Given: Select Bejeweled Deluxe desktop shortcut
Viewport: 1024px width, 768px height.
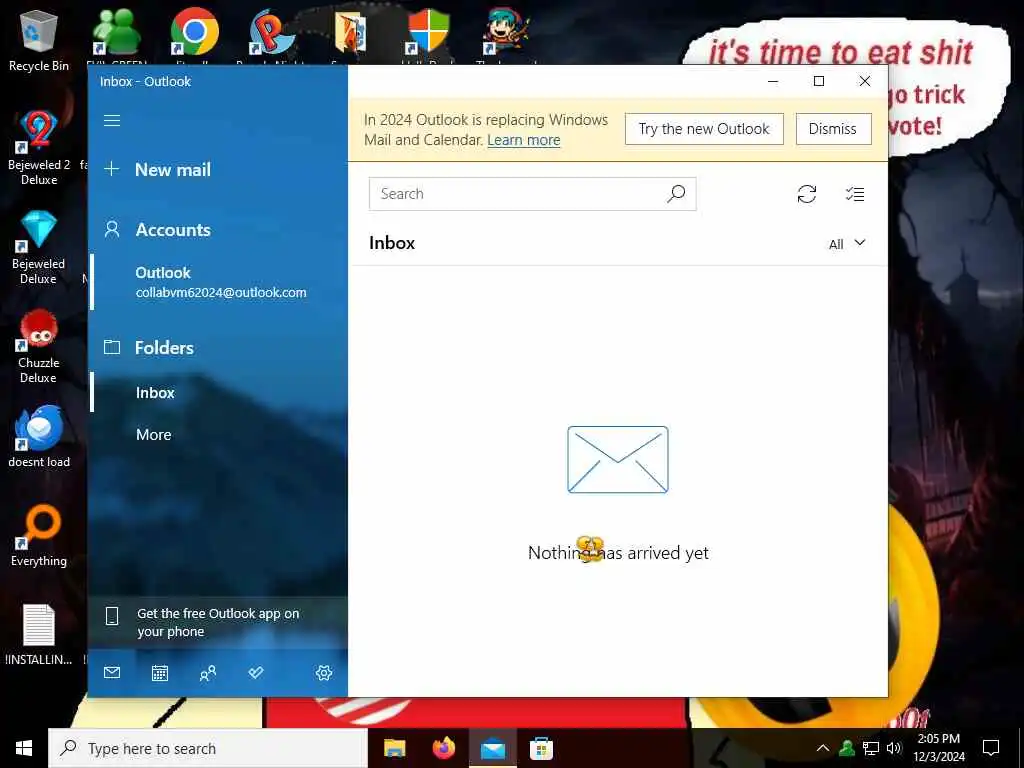Looking at the screenshot, I should 39,247.
